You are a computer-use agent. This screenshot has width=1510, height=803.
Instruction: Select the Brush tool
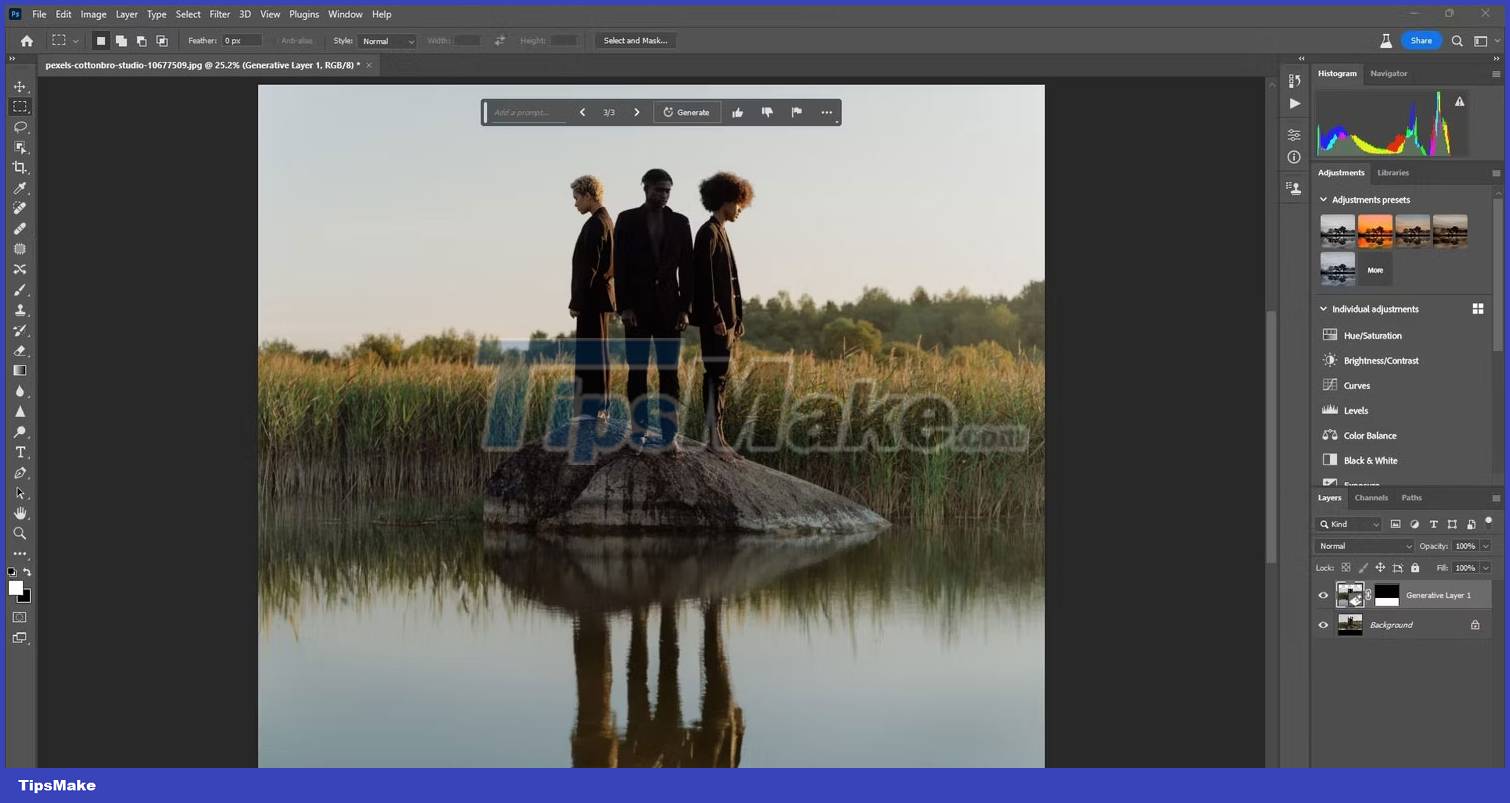(x=19, y=290)
